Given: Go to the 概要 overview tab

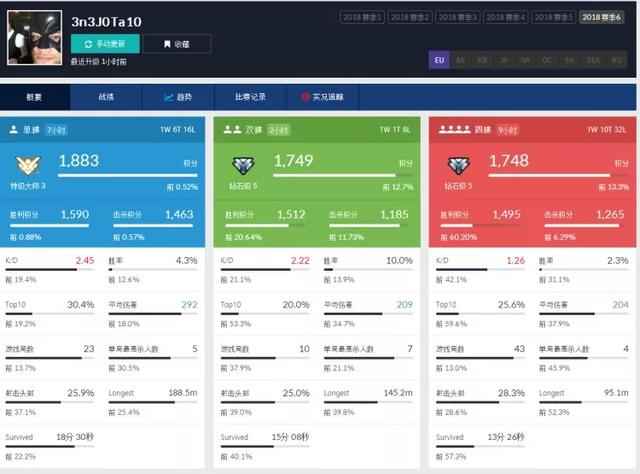Looking at the screenshot, I should (x=34, y=98).
